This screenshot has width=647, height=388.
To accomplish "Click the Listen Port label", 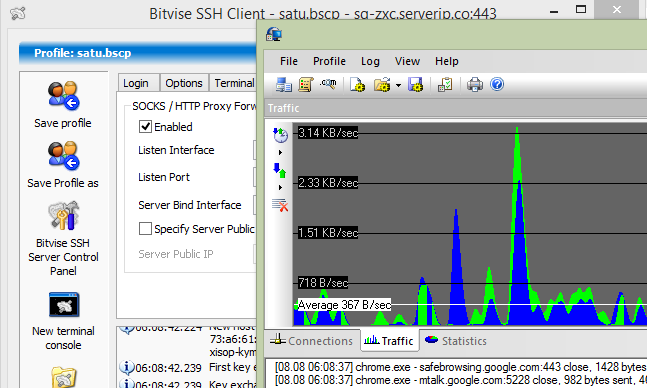I will coord(164,177).
